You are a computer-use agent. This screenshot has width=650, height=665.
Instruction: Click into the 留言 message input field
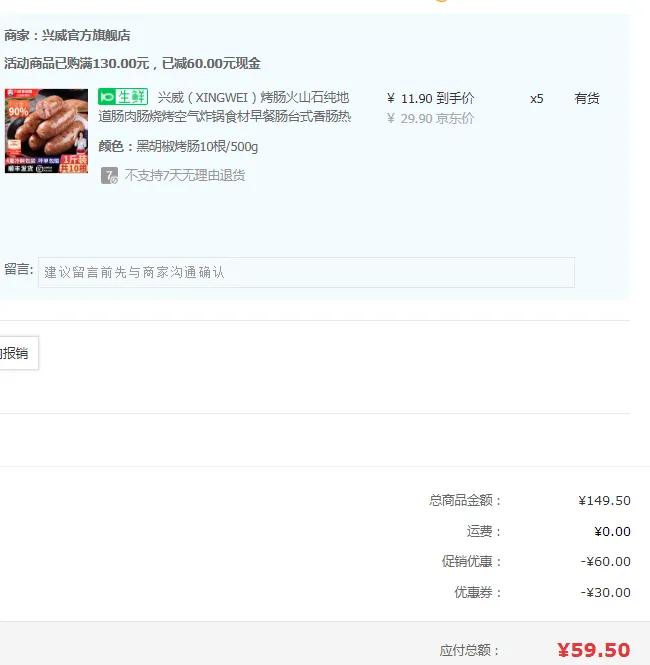coord(306,272)
